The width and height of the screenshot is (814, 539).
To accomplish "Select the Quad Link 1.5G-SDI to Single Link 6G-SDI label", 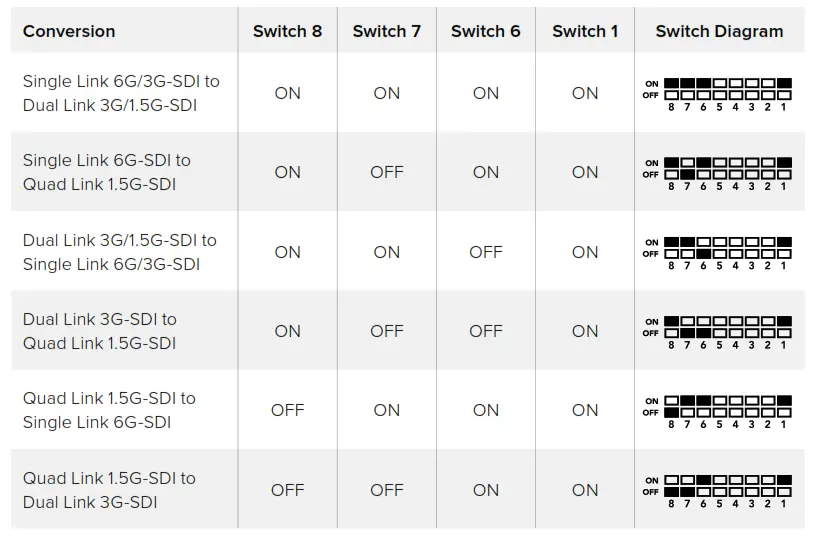I will point(109,410).
